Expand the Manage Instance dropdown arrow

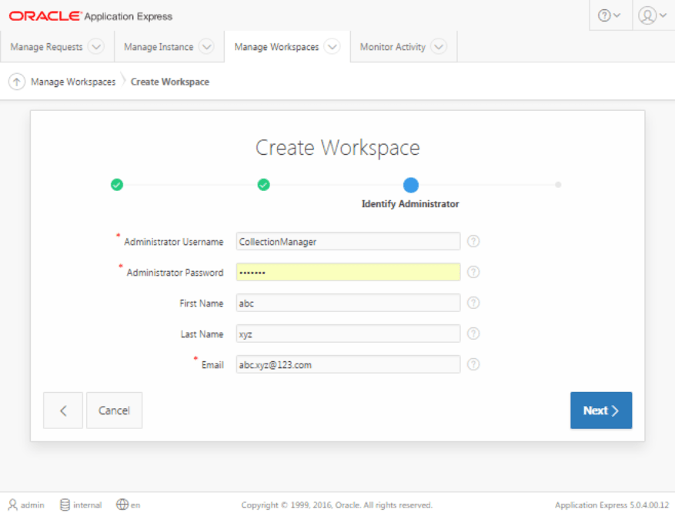point(207,46)
